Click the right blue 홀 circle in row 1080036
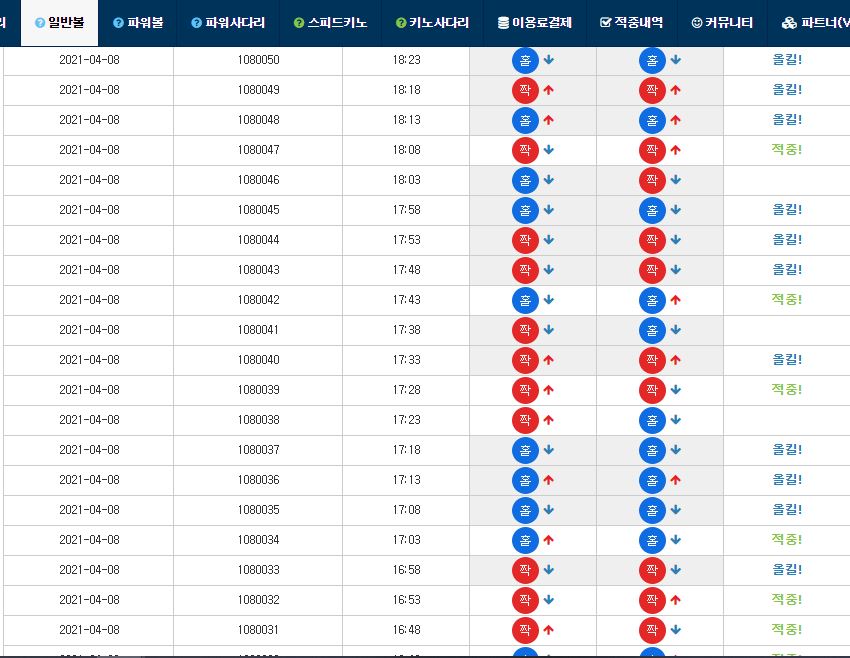850x658 pixels. (652, 480)
